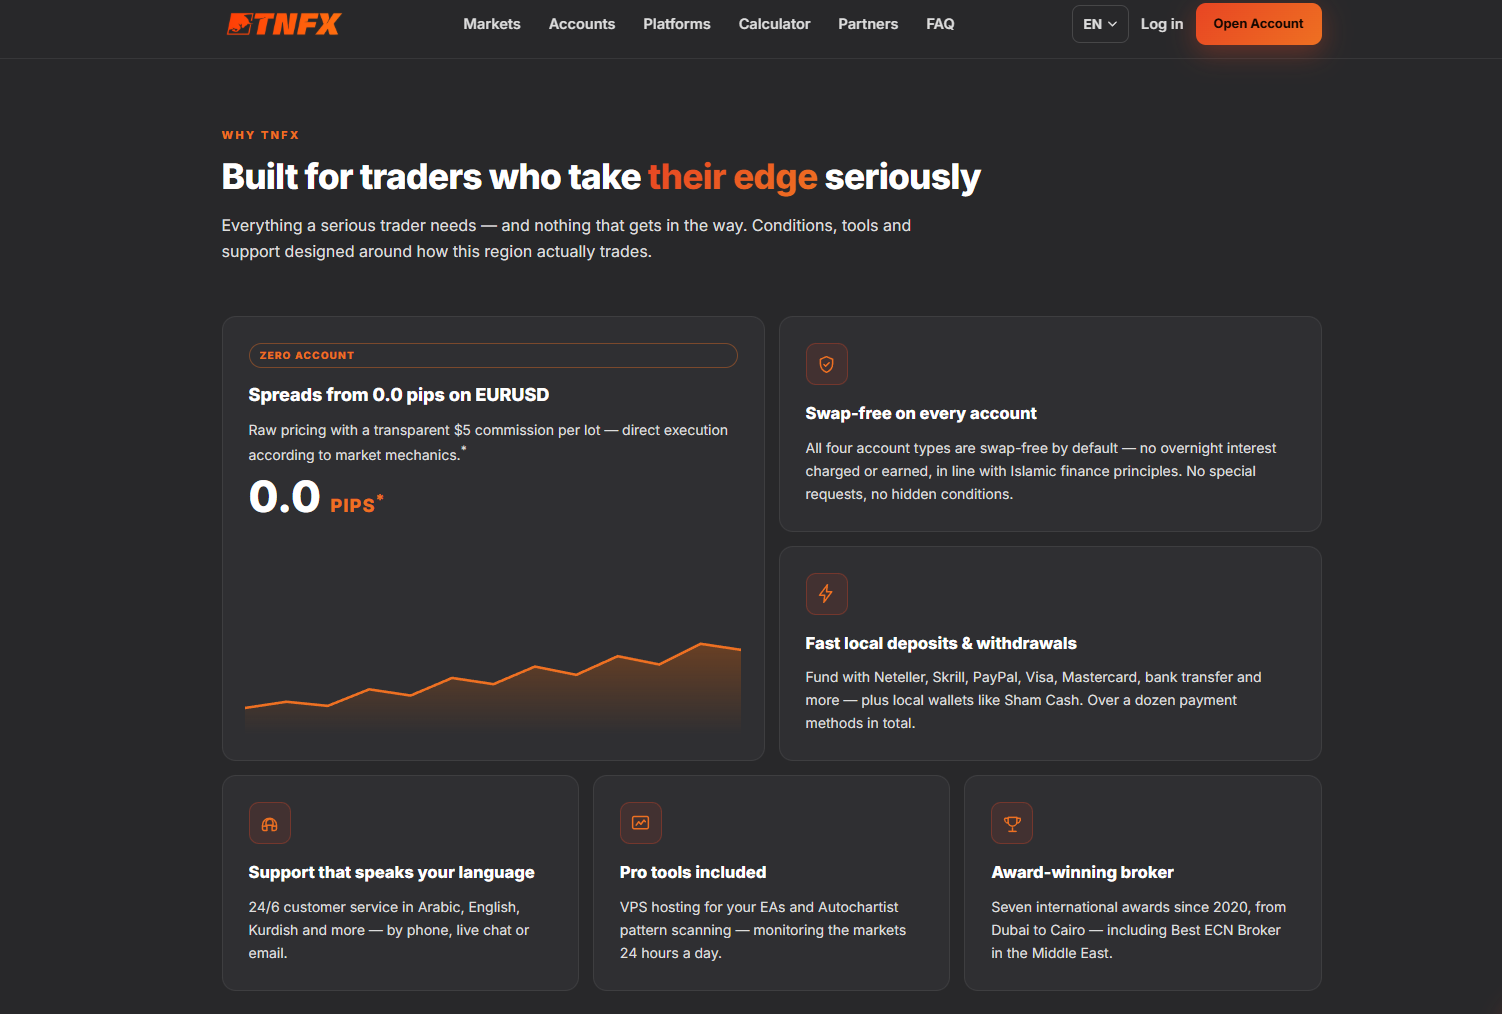Image resolution: width=1502 pixels, height=1014 pixels.
Task: Select Partners in the top navigation
Action: [868, 24]
